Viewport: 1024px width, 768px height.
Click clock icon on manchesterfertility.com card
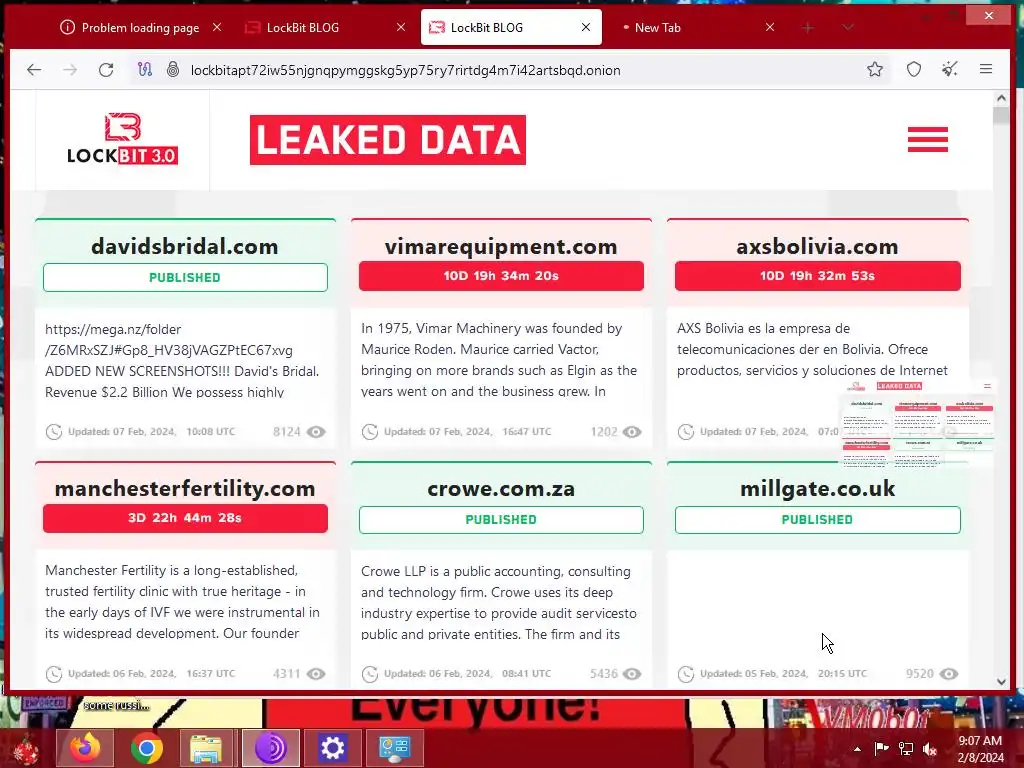(x=54, y=674)
